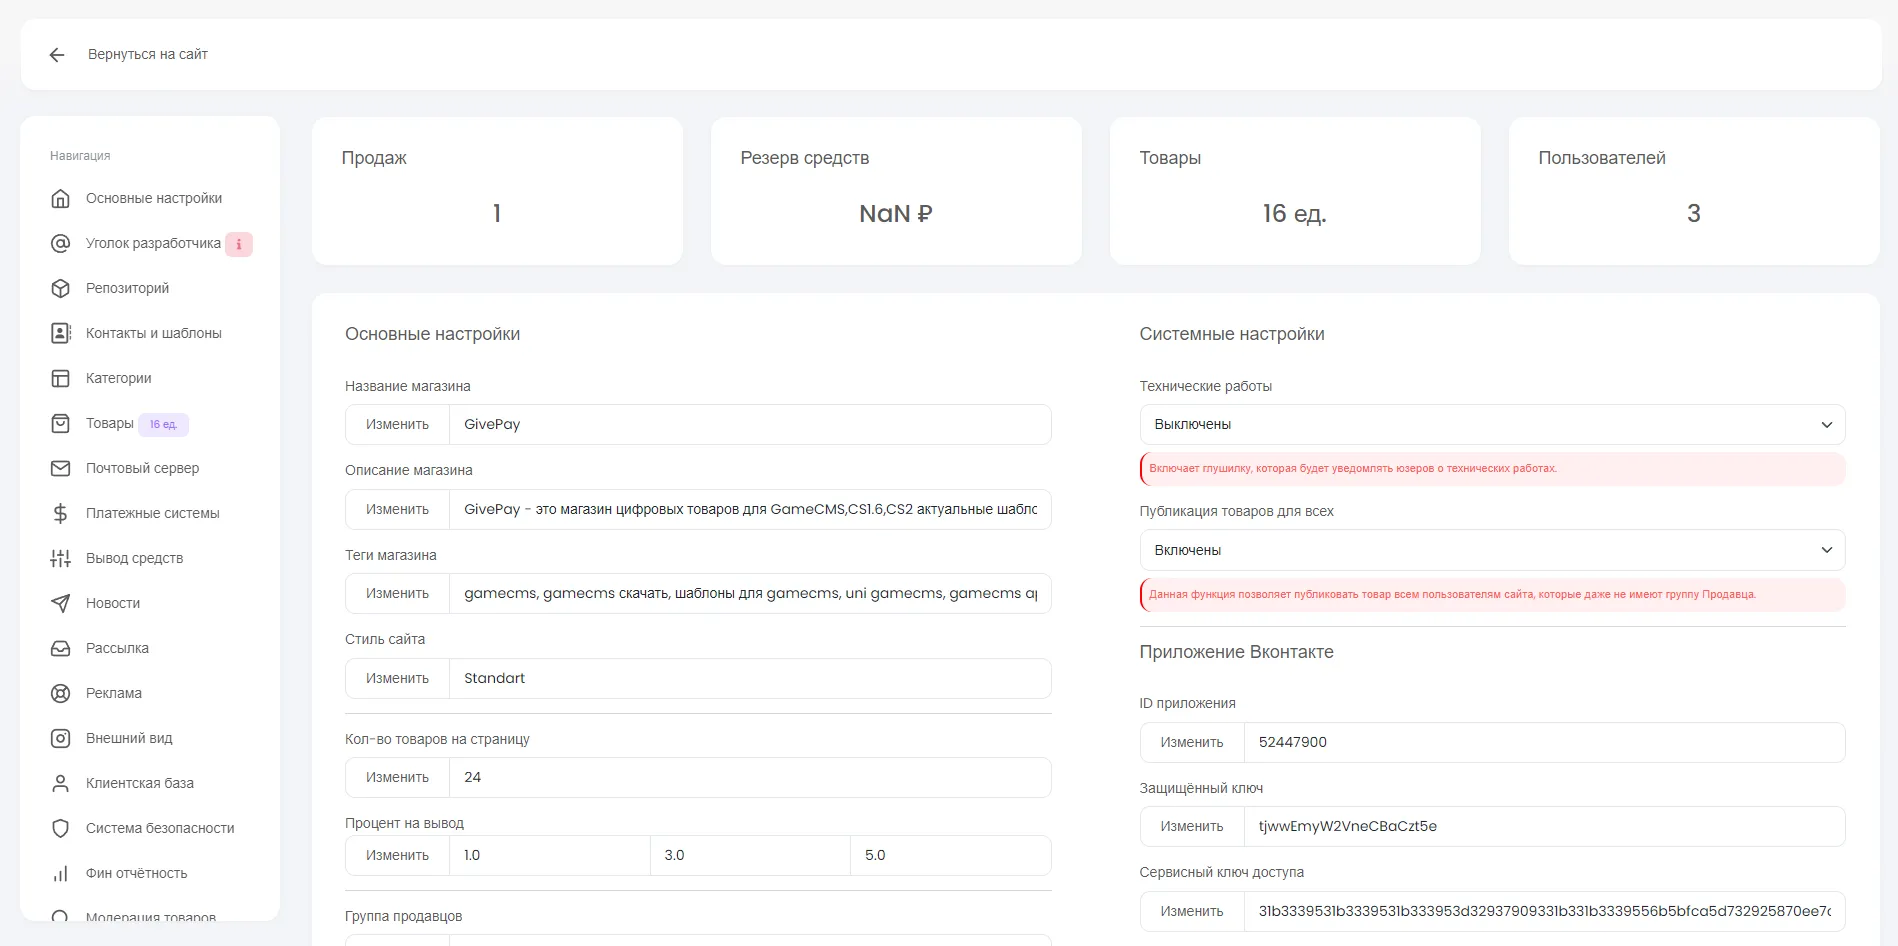Click Изменить next to the store name
Viewport: 1898px width, 946px height.
click(397, 425)
